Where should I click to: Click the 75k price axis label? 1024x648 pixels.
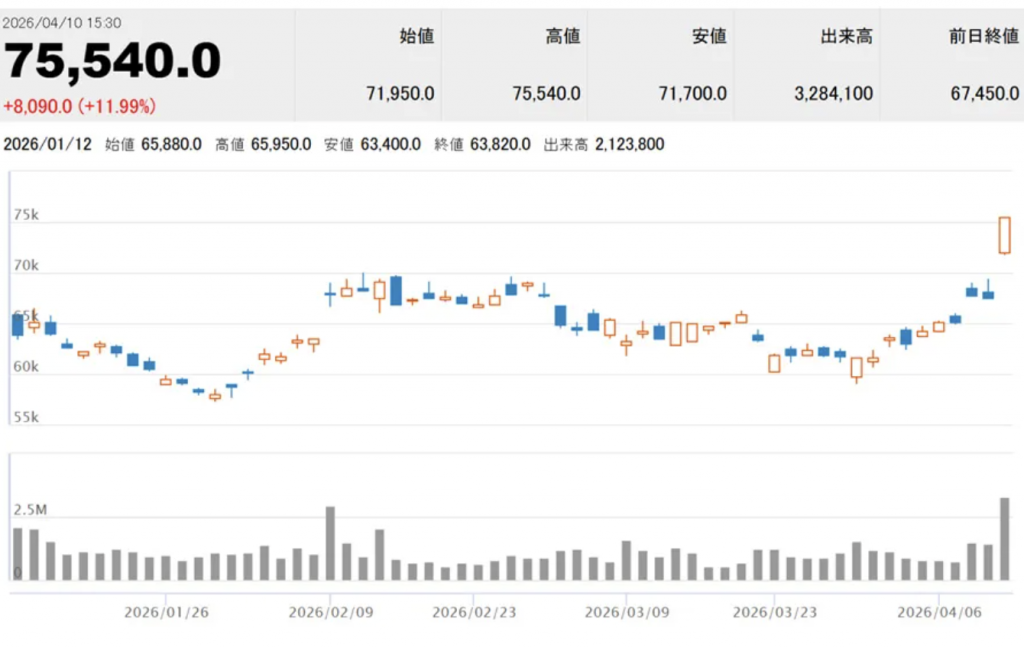click(26, 215)
